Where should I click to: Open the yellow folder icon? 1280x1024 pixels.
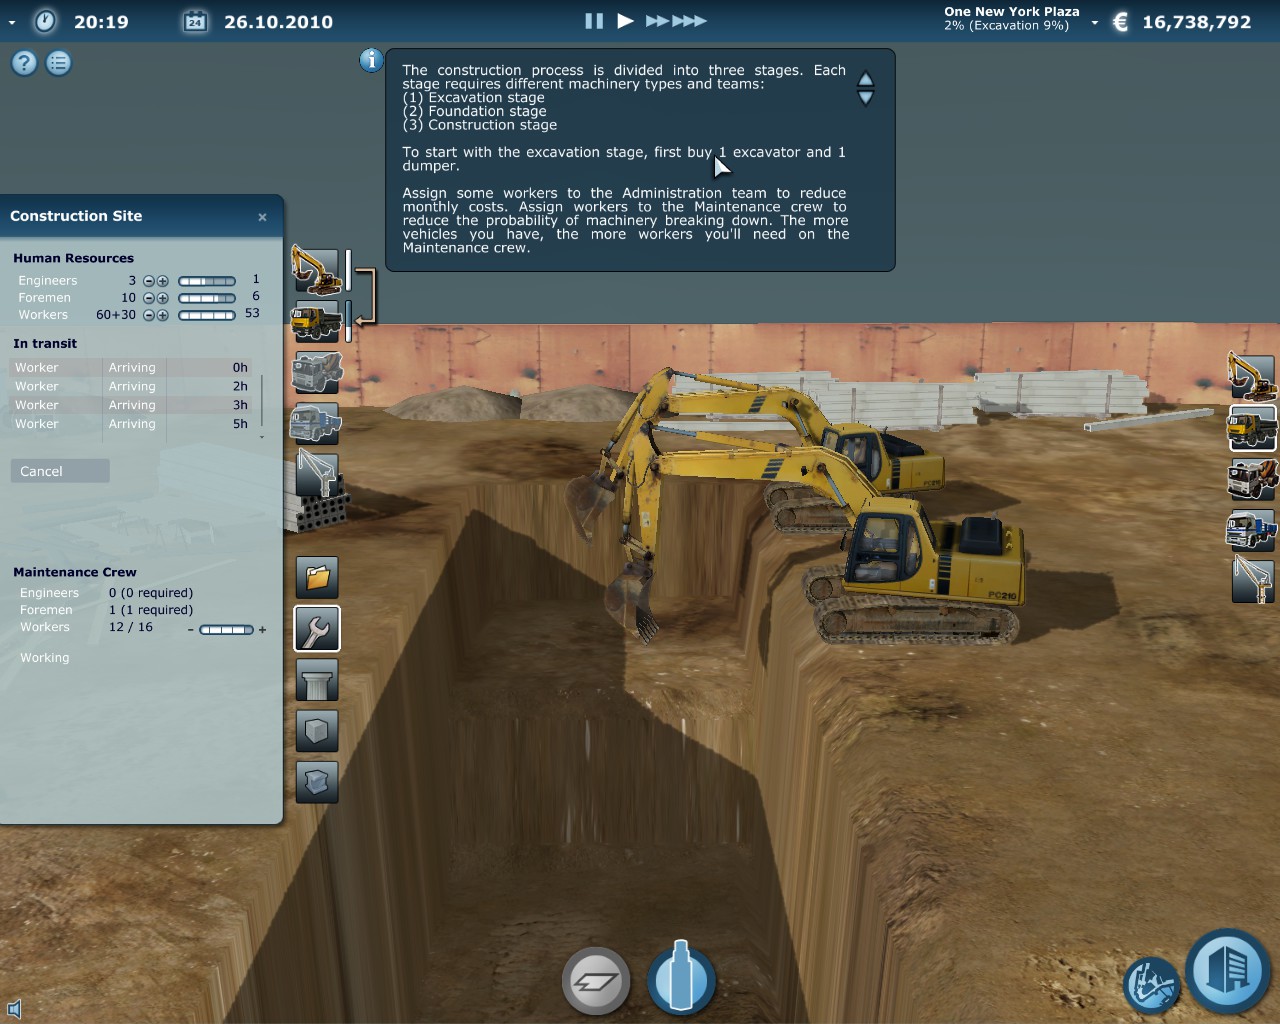coord(316,577)
